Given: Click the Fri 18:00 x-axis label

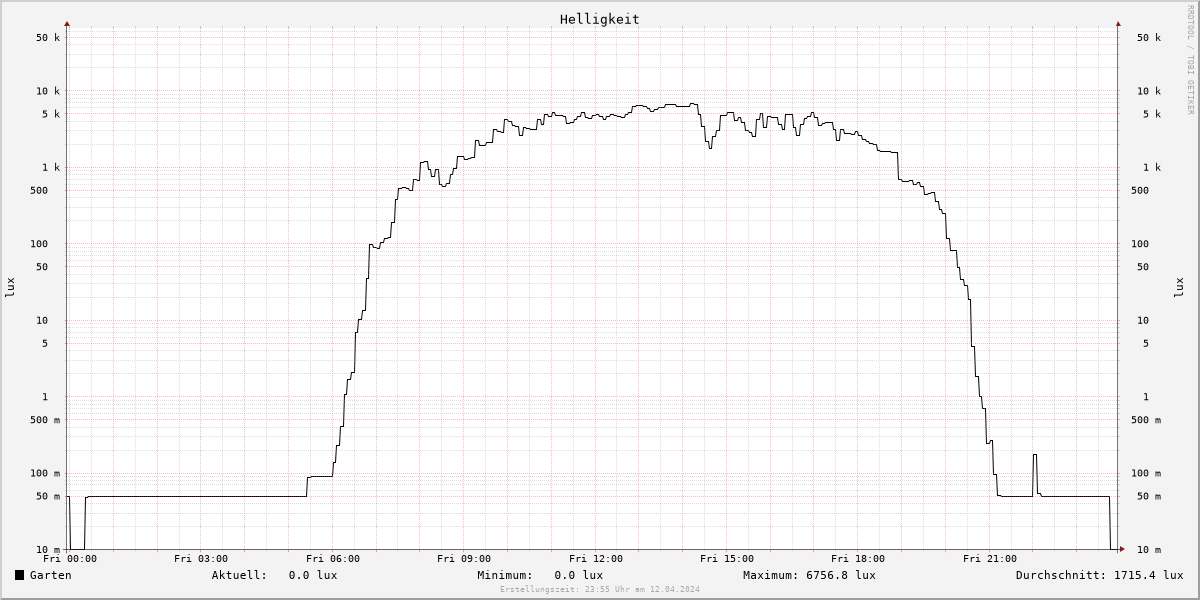Looking at the screenshot, I should 858,559.
